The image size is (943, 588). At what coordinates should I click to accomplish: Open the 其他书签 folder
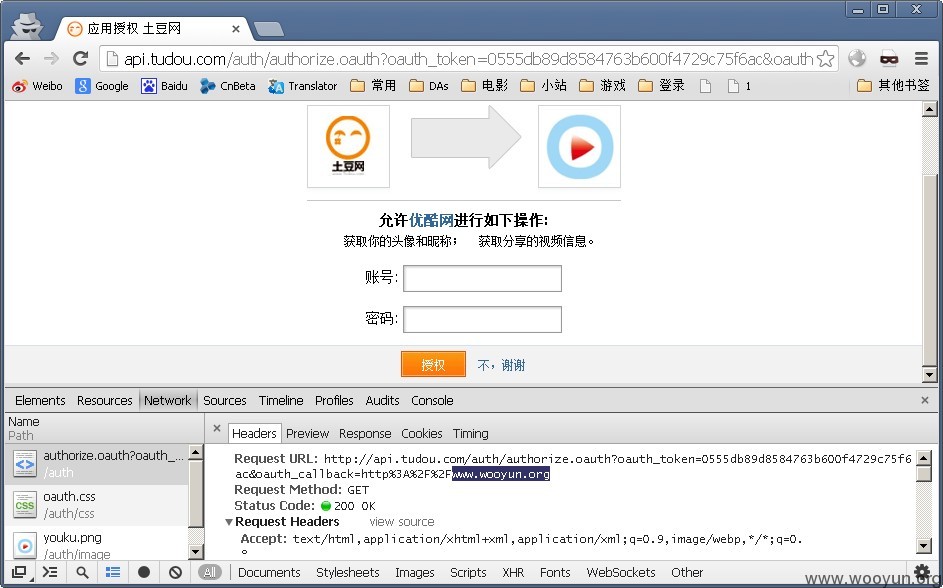(893, 86)
